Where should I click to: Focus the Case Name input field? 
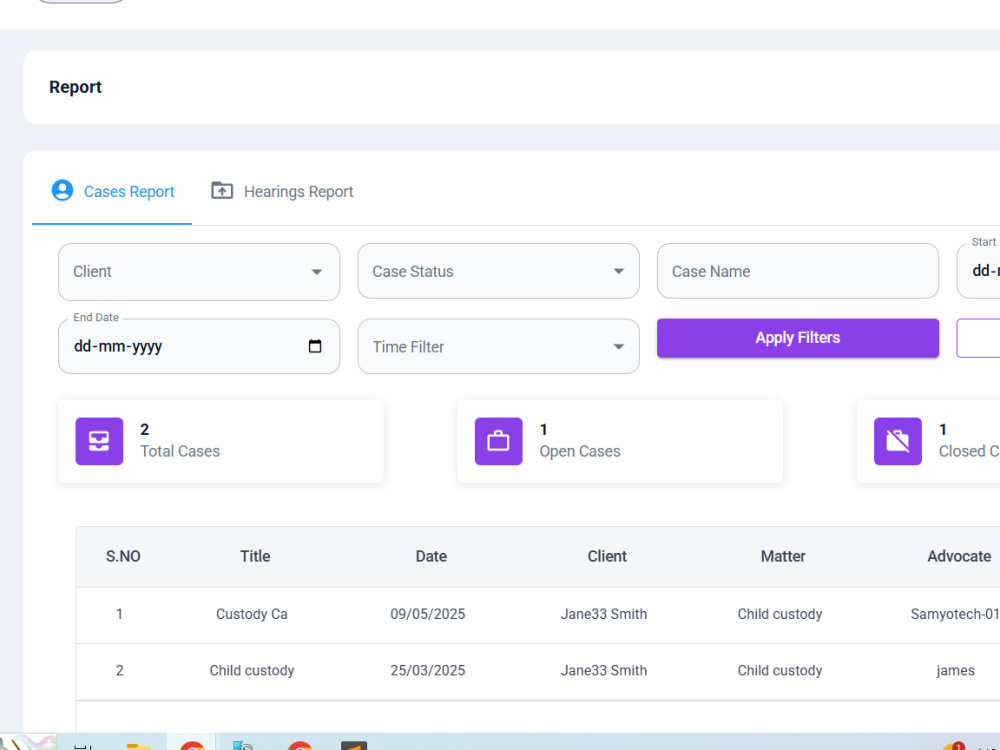pyautogui.click(x=798, y=271)
